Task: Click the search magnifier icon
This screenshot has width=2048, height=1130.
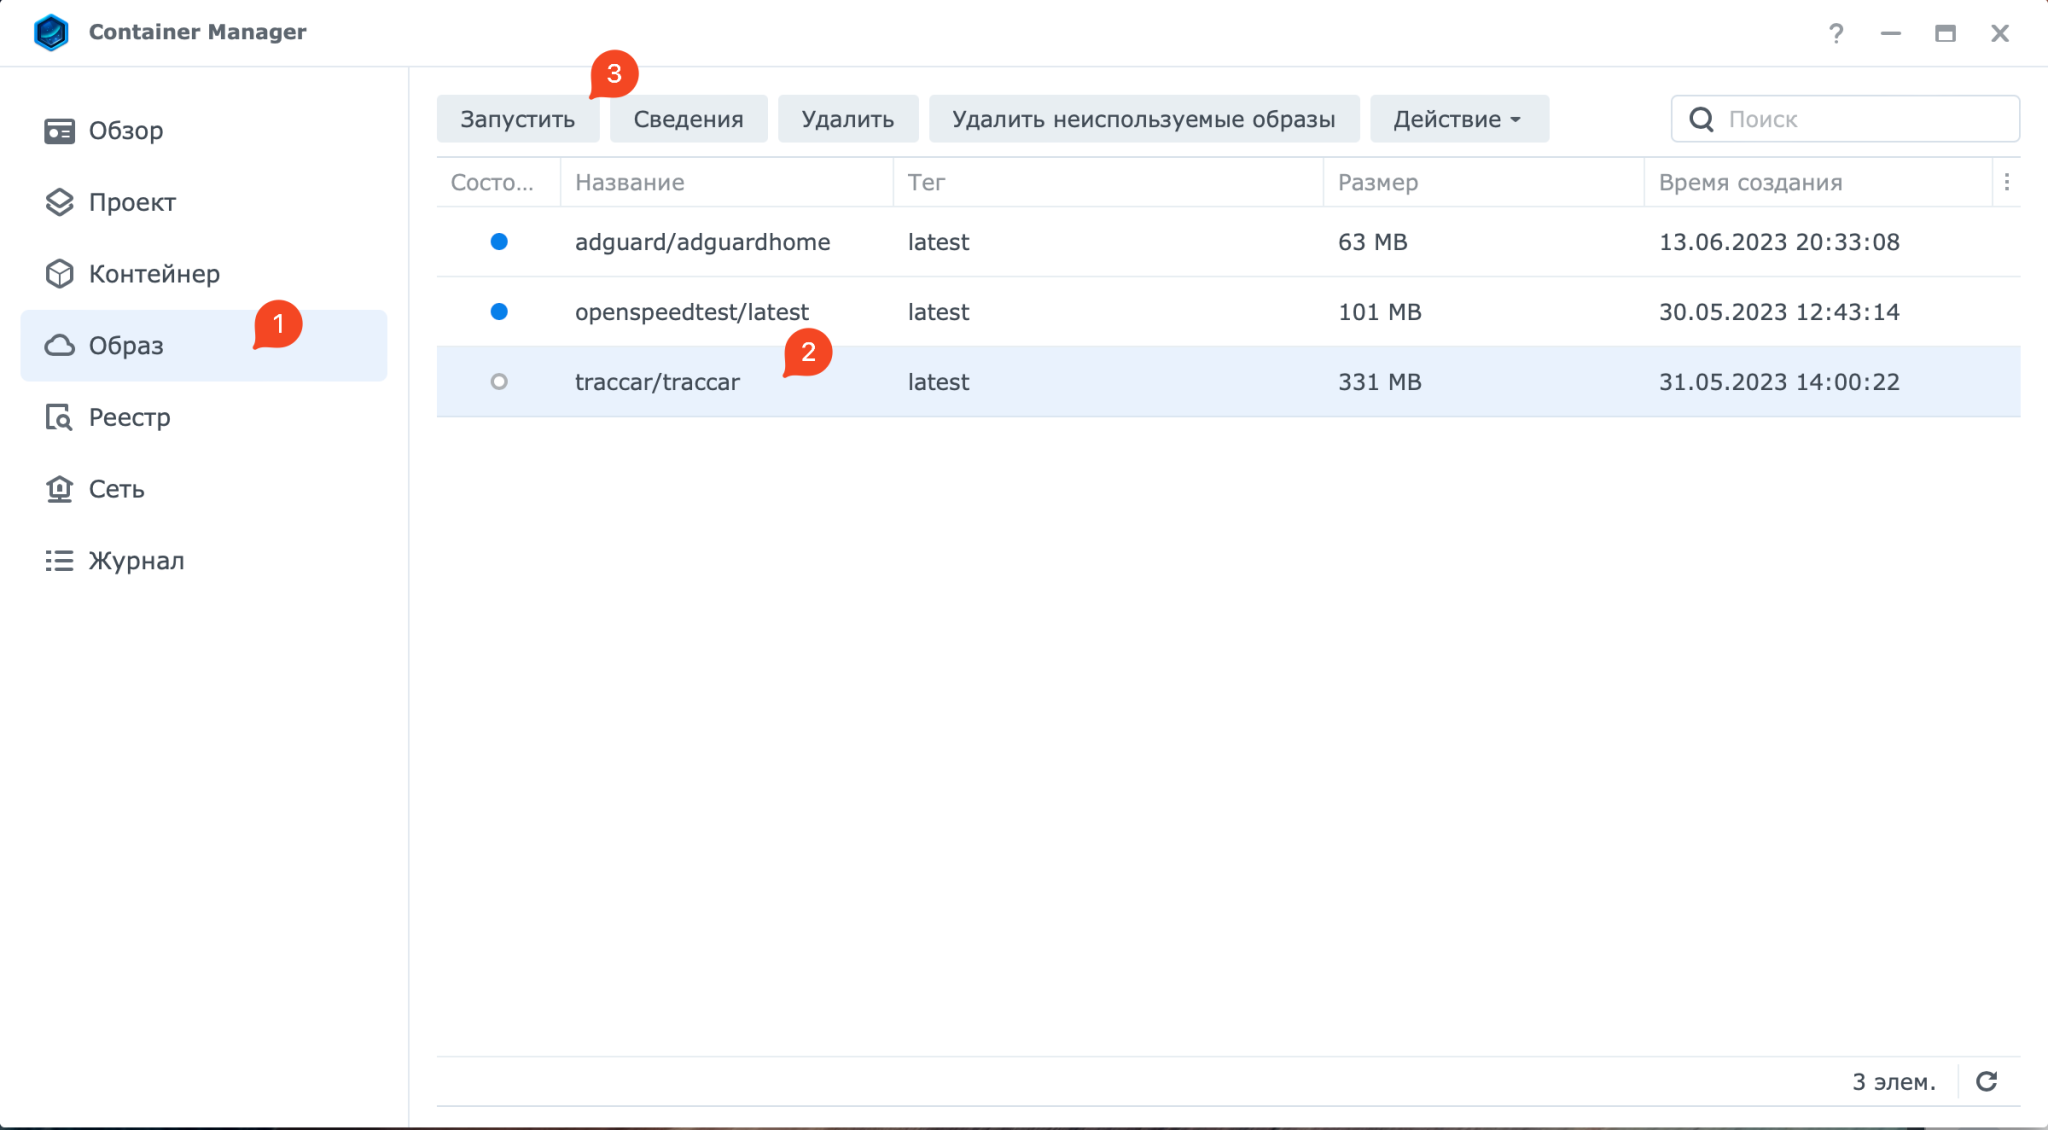Action: click(x=1701, y=119)
